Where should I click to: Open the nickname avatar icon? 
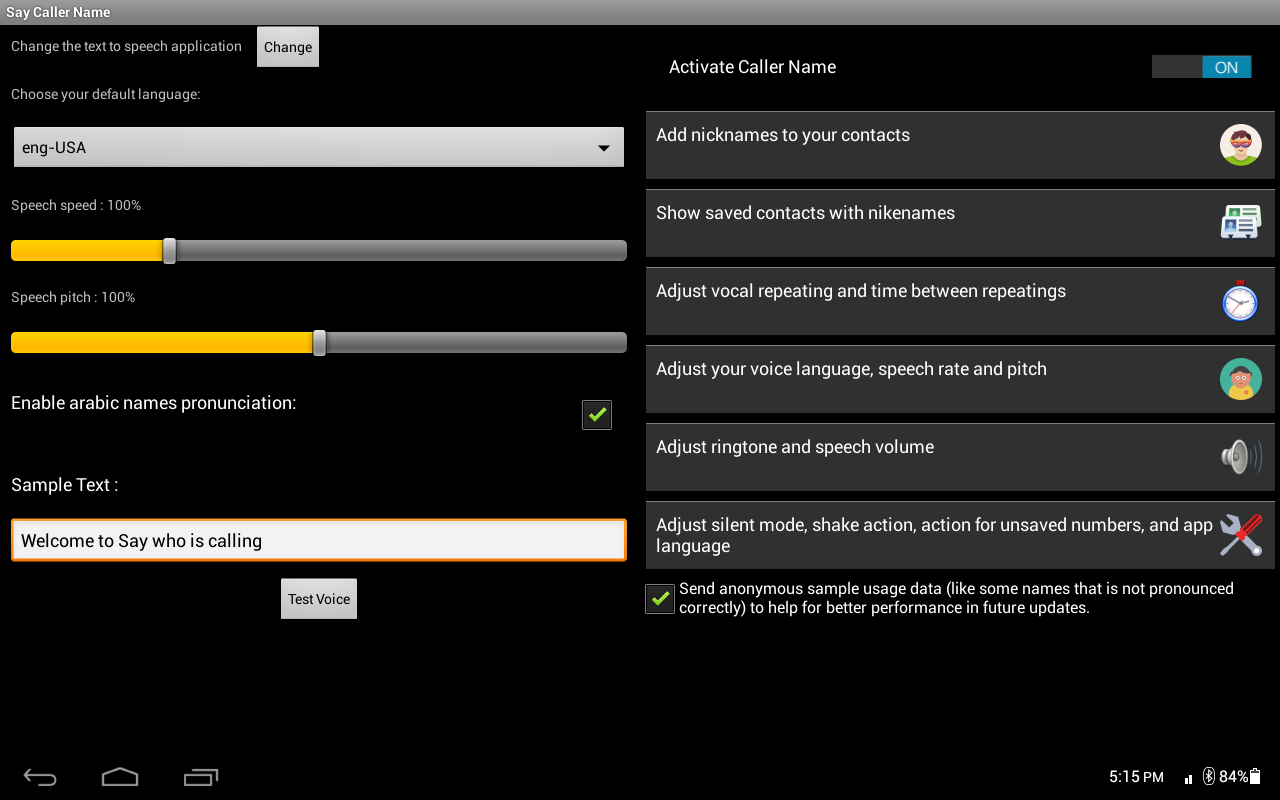[1240, 145]
